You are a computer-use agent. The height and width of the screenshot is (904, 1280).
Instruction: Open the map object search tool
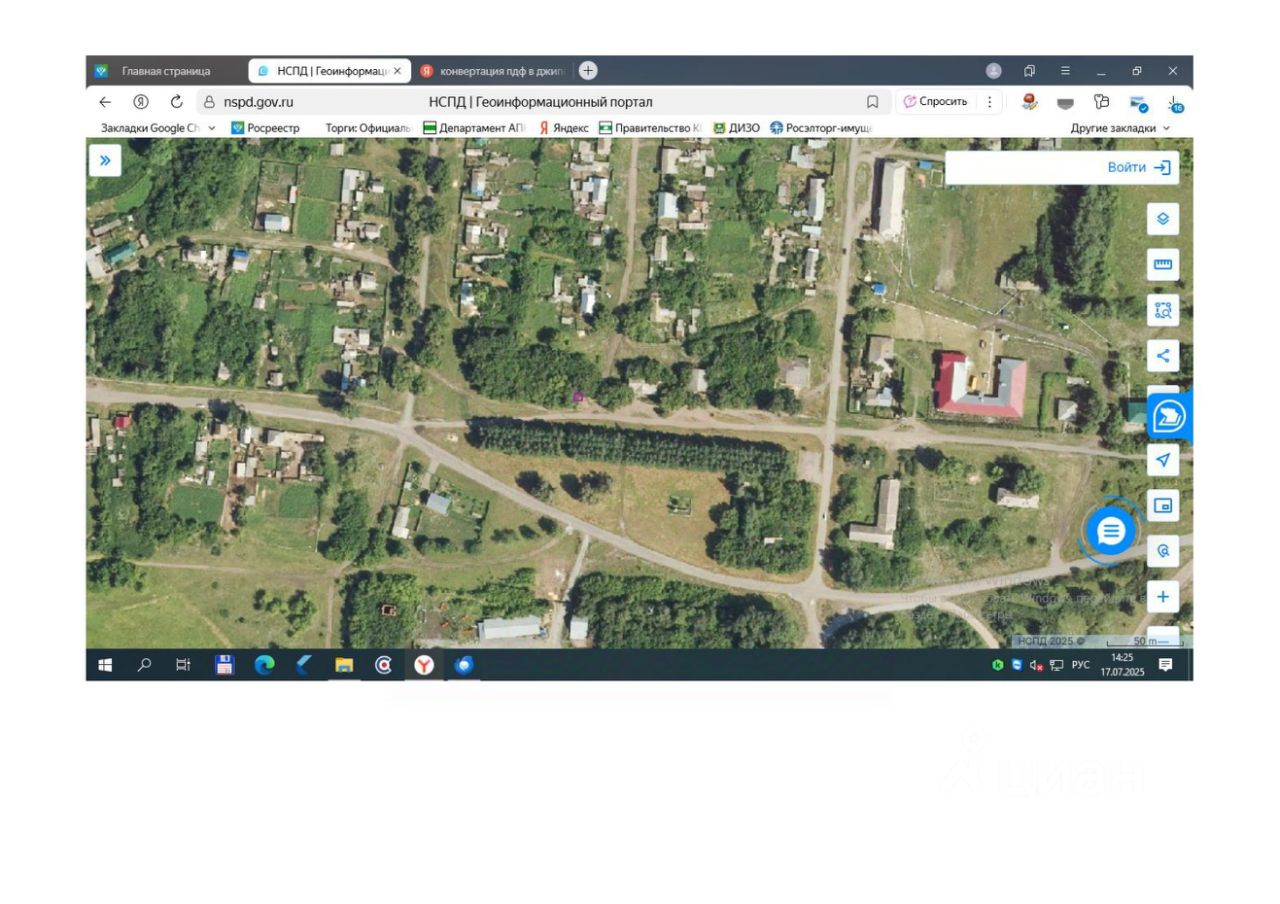tap(1163, 551)
